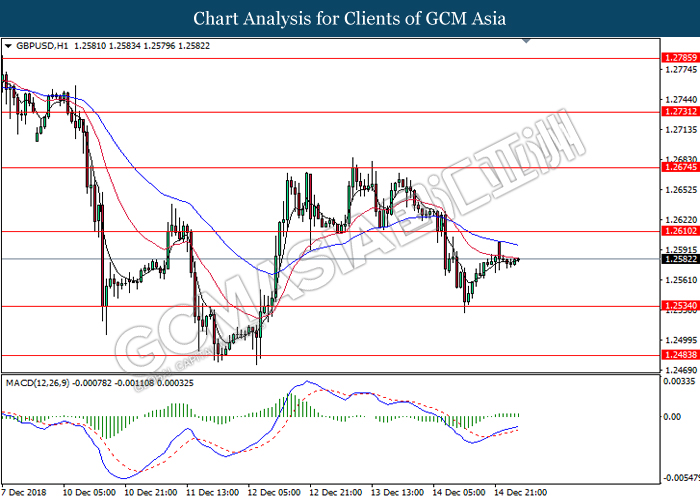Screen dimensions: 700x500
Task: Click the 1.25915 price scale value
Action: click(681, 250)
